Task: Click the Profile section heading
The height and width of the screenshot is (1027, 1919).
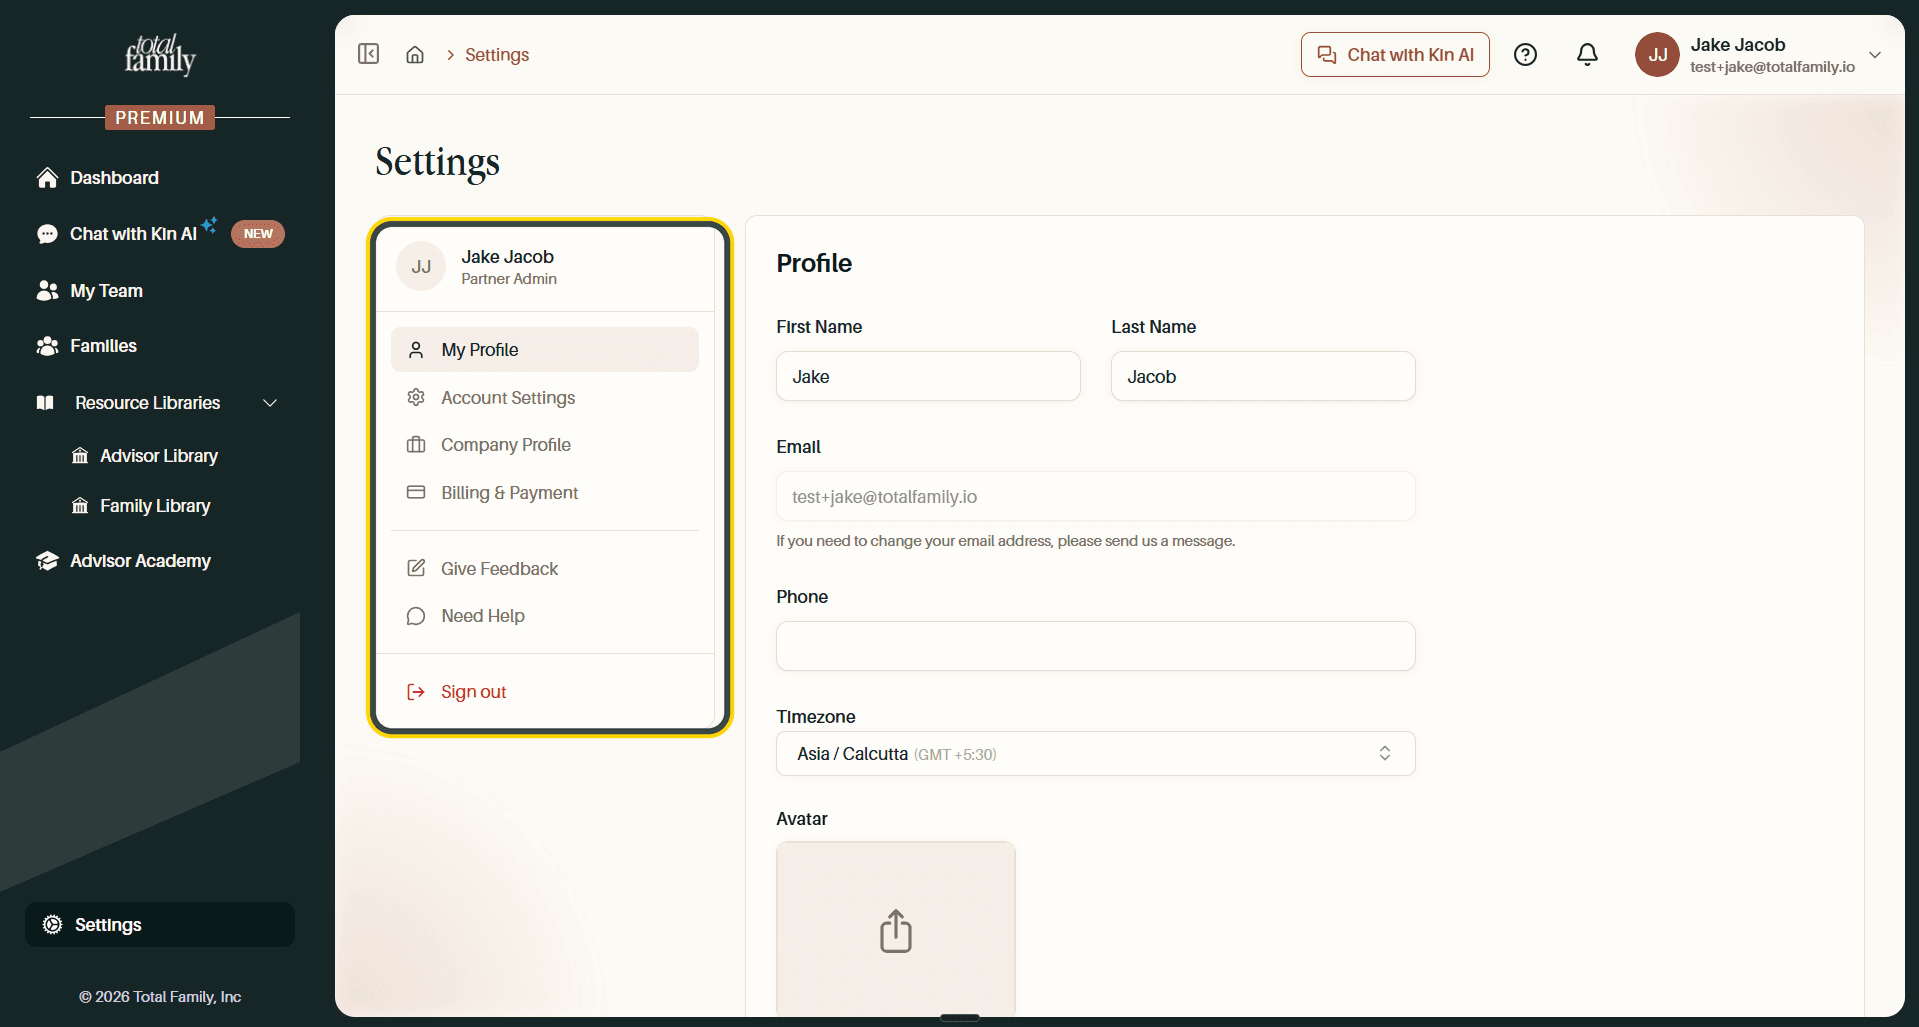Action: tap(814, 263)
